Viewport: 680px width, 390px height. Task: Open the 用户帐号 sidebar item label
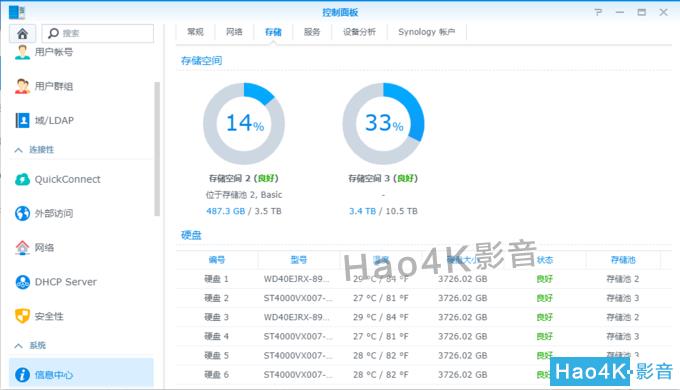54,52
